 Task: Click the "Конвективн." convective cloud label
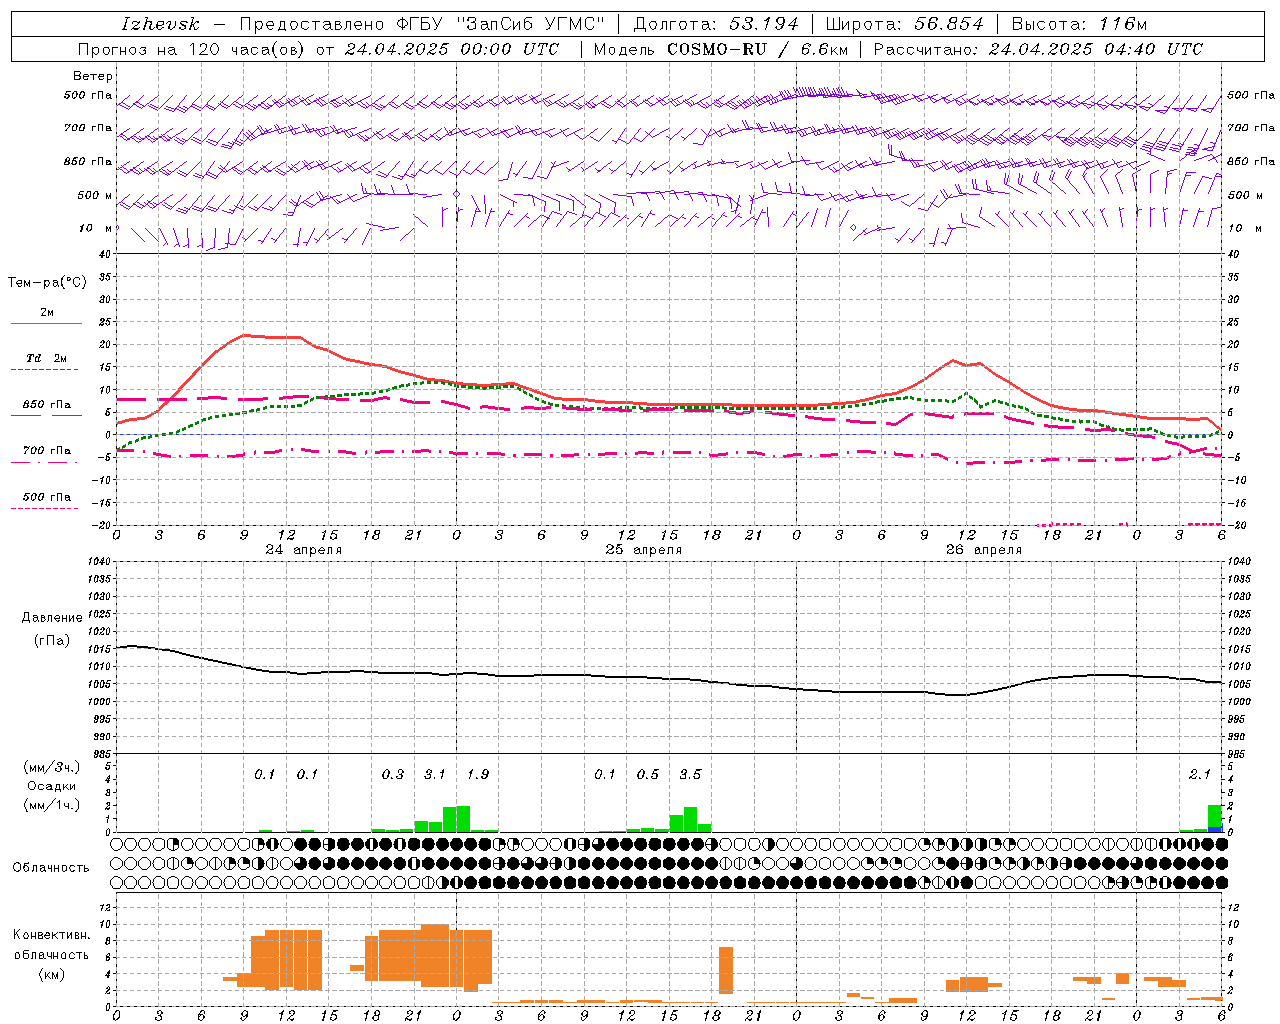(x=52, y=935)
